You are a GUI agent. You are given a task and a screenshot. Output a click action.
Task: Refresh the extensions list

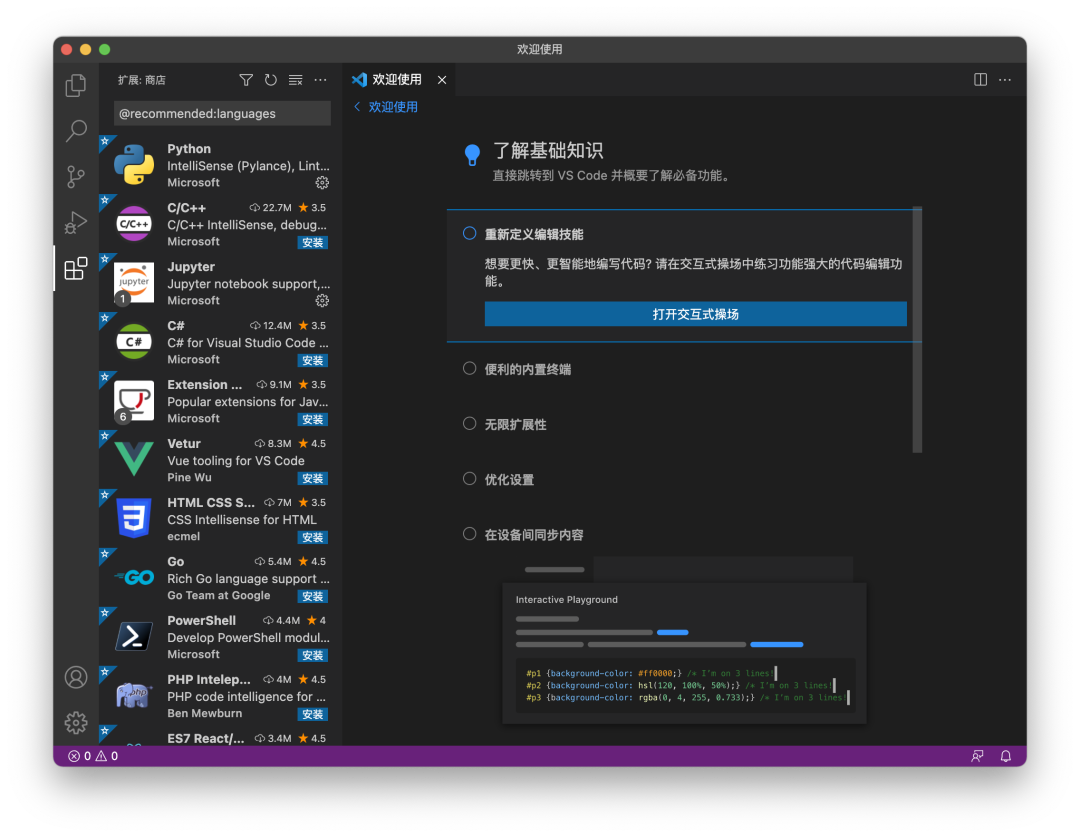click(271, 80)
